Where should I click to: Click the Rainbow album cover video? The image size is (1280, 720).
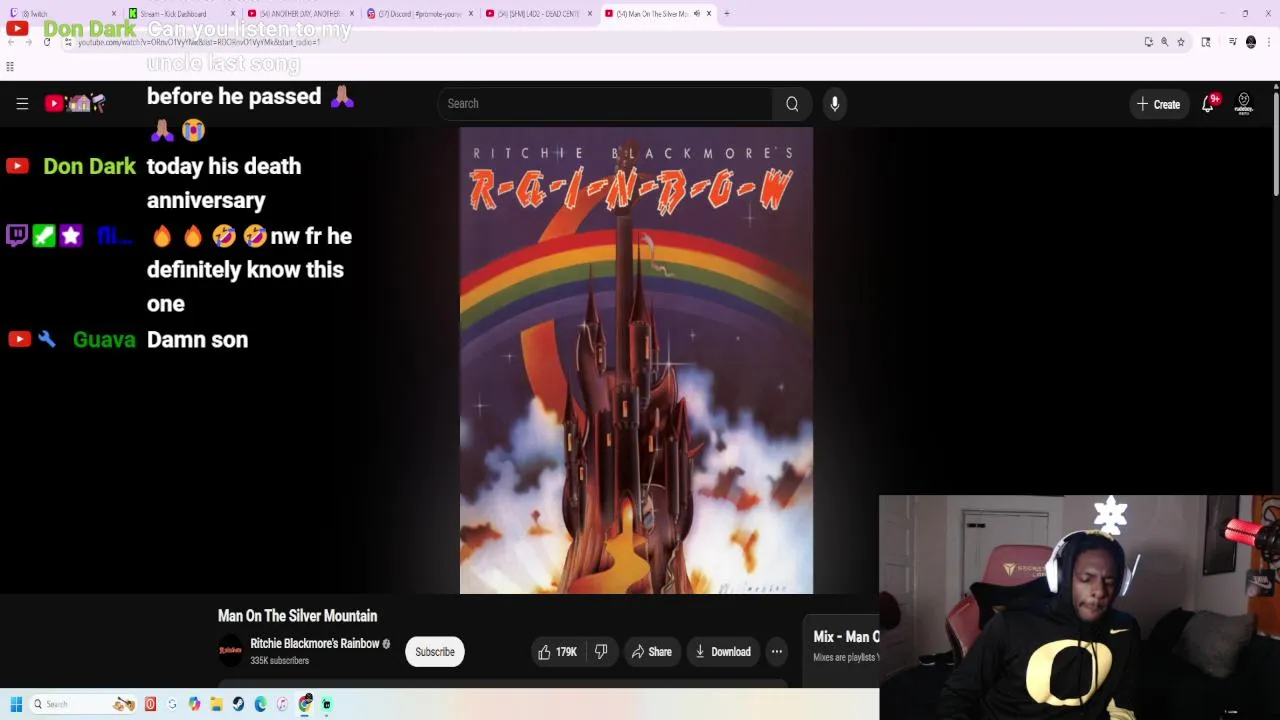click(x=636, y=361)
